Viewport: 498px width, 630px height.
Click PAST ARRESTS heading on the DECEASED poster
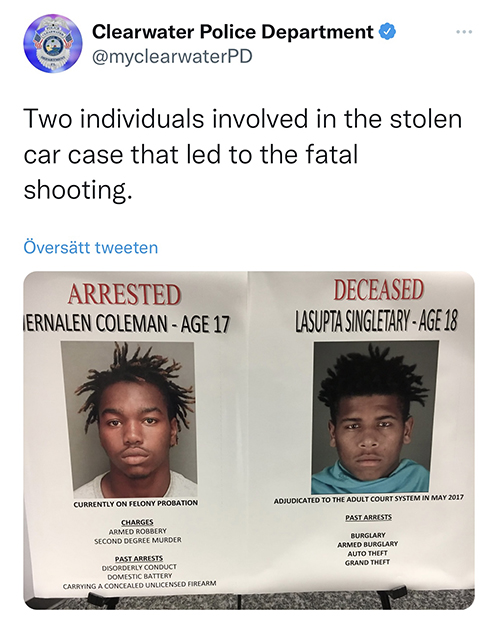(x=369, y=517)
